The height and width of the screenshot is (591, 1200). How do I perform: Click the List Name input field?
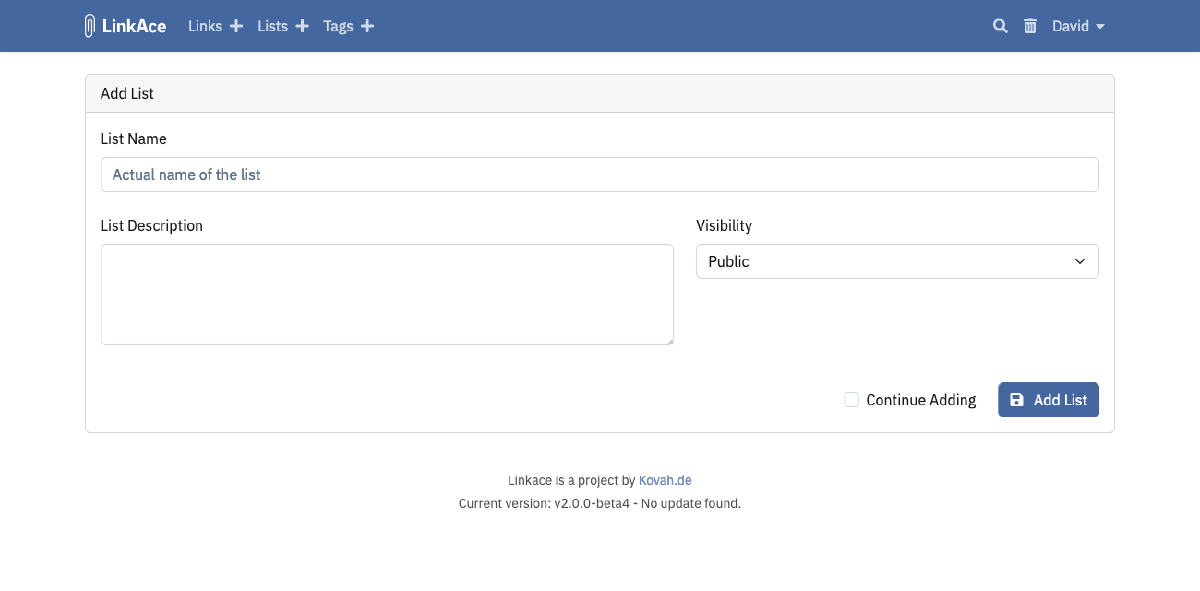click(x=600, y=174)
